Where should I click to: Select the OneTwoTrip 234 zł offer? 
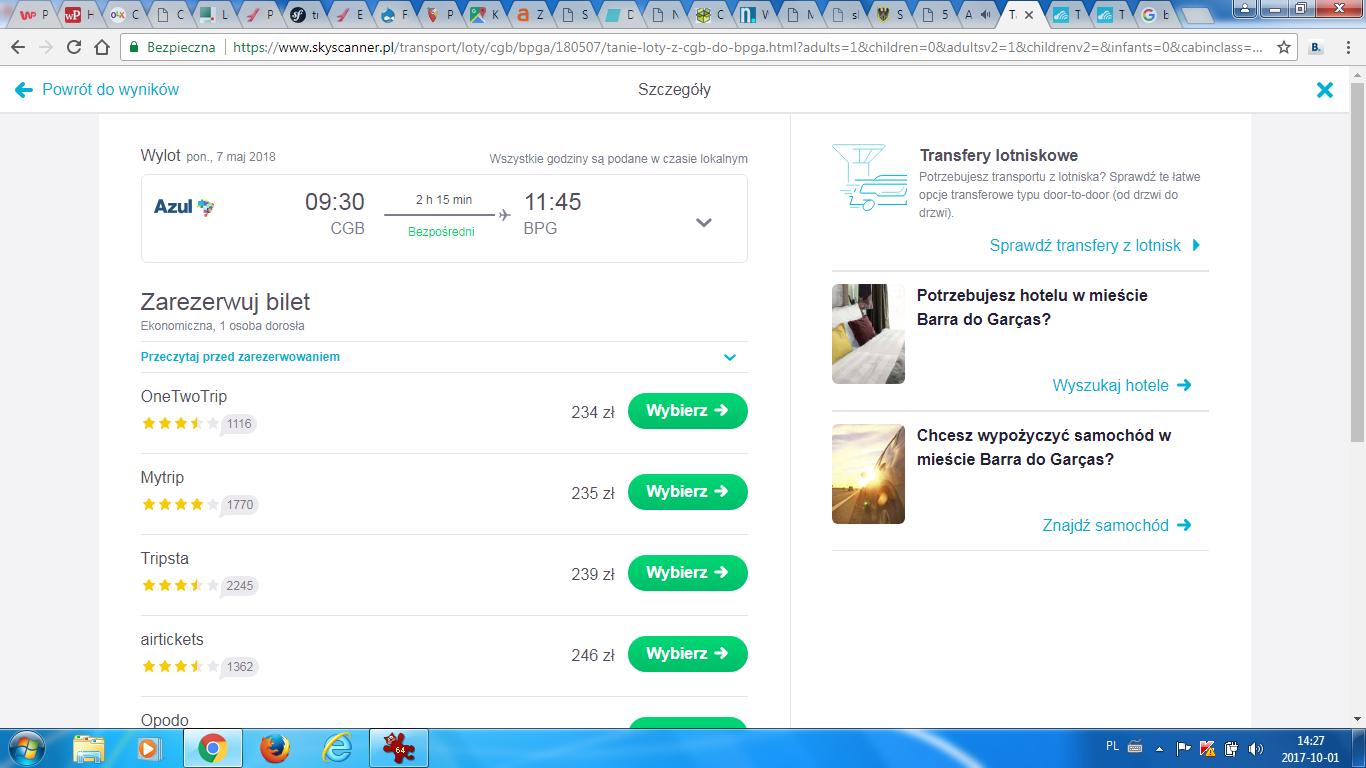(x=688, y=411)
